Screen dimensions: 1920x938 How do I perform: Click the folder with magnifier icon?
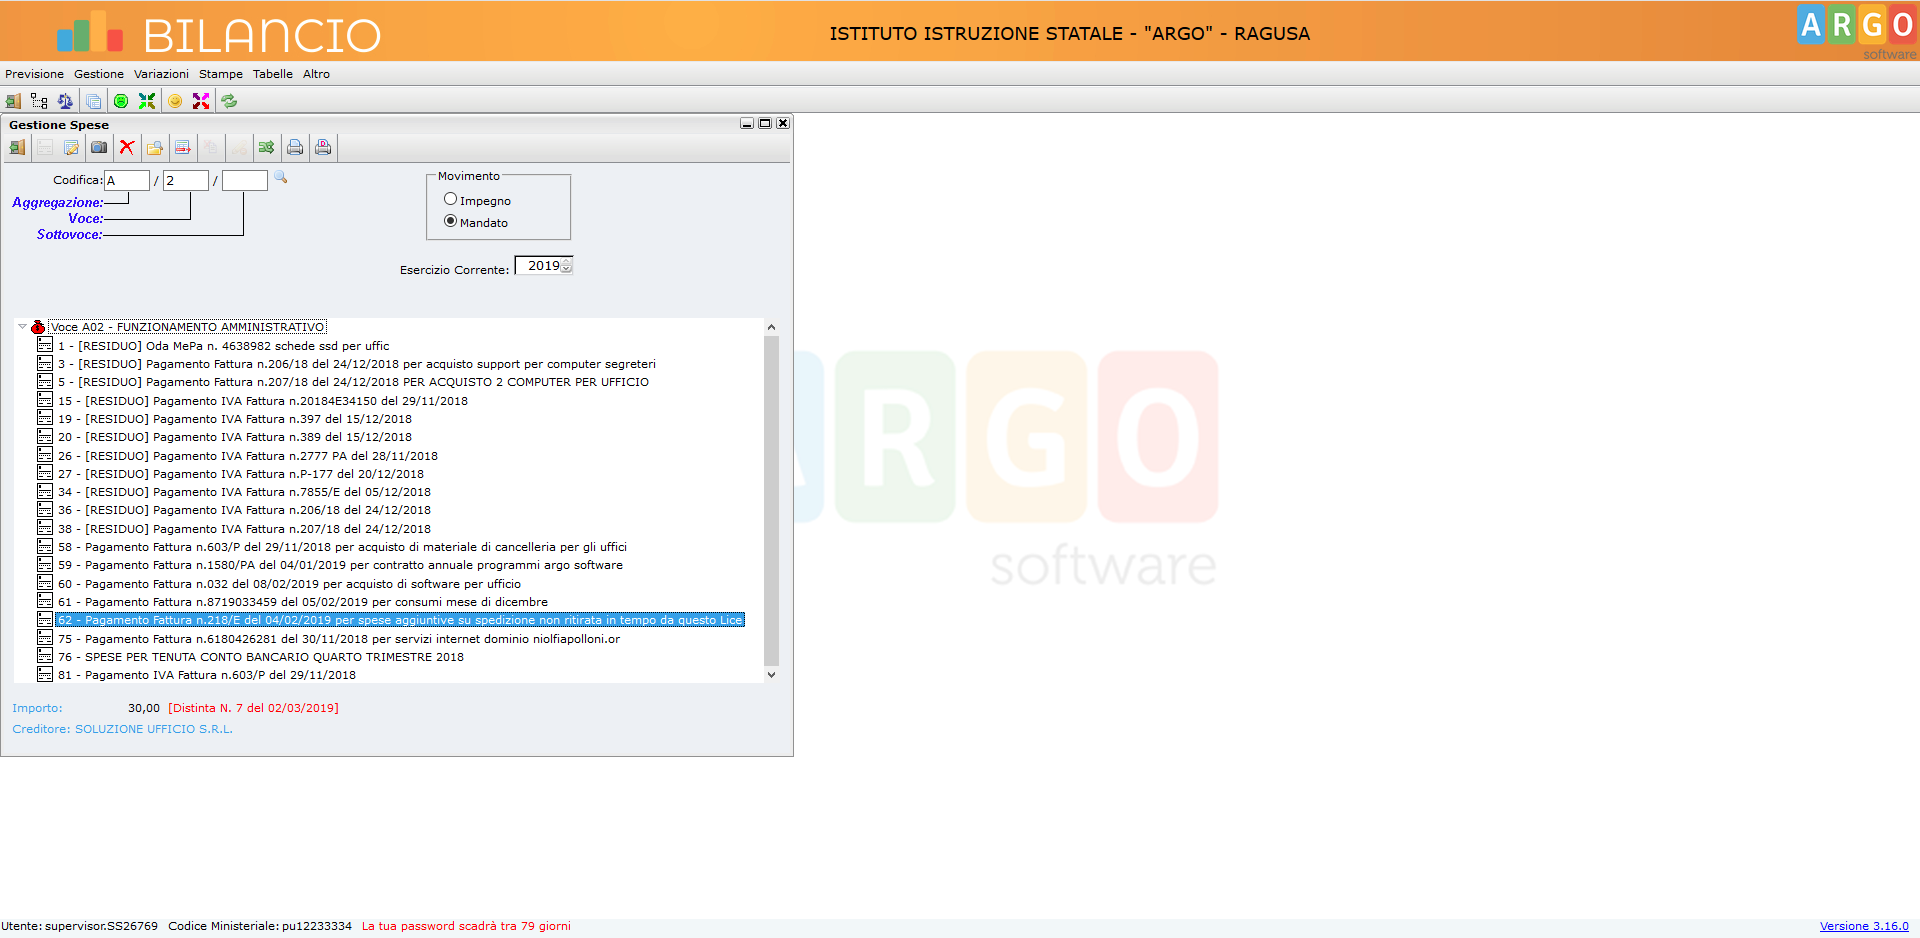[155, 148]
